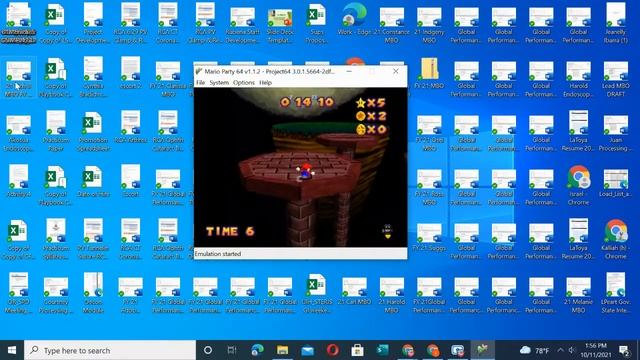Click the 'Emulation started' status bar text

coord(218,254)
